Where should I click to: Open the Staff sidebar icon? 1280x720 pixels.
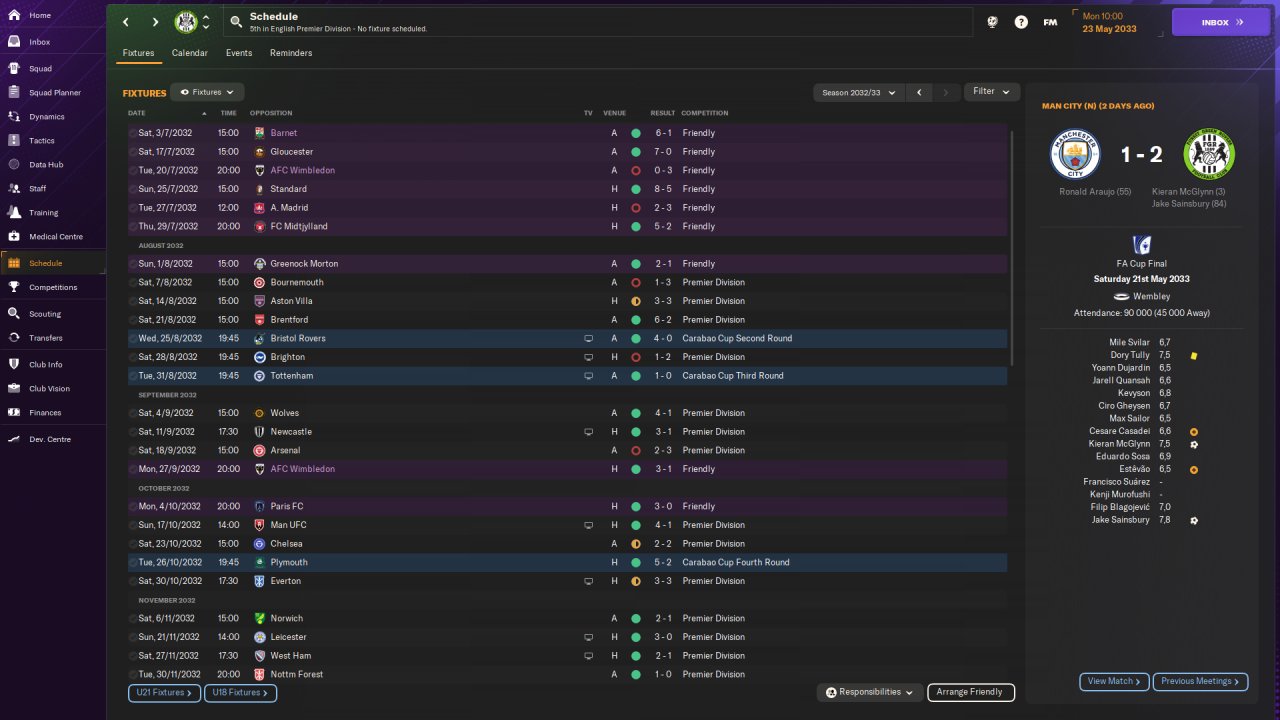[x=14, y=189]
